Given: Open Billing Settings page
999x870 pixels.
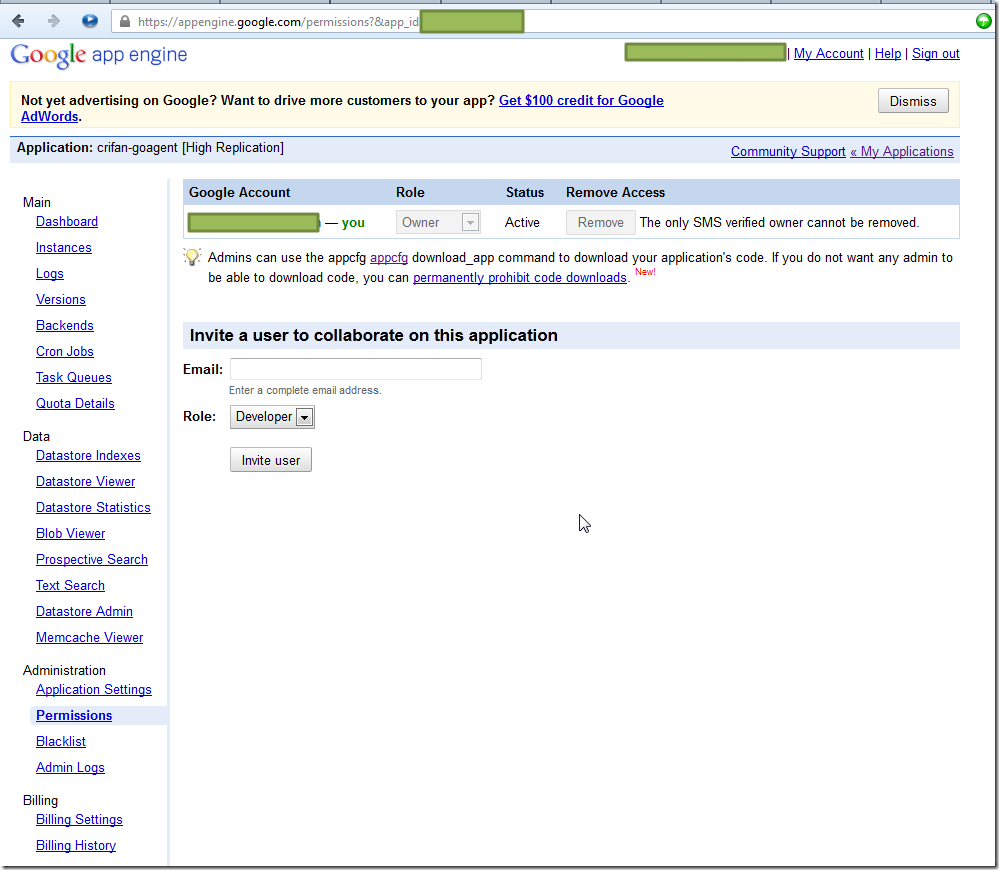Looking at the screenshot, I should coord(80,820).
